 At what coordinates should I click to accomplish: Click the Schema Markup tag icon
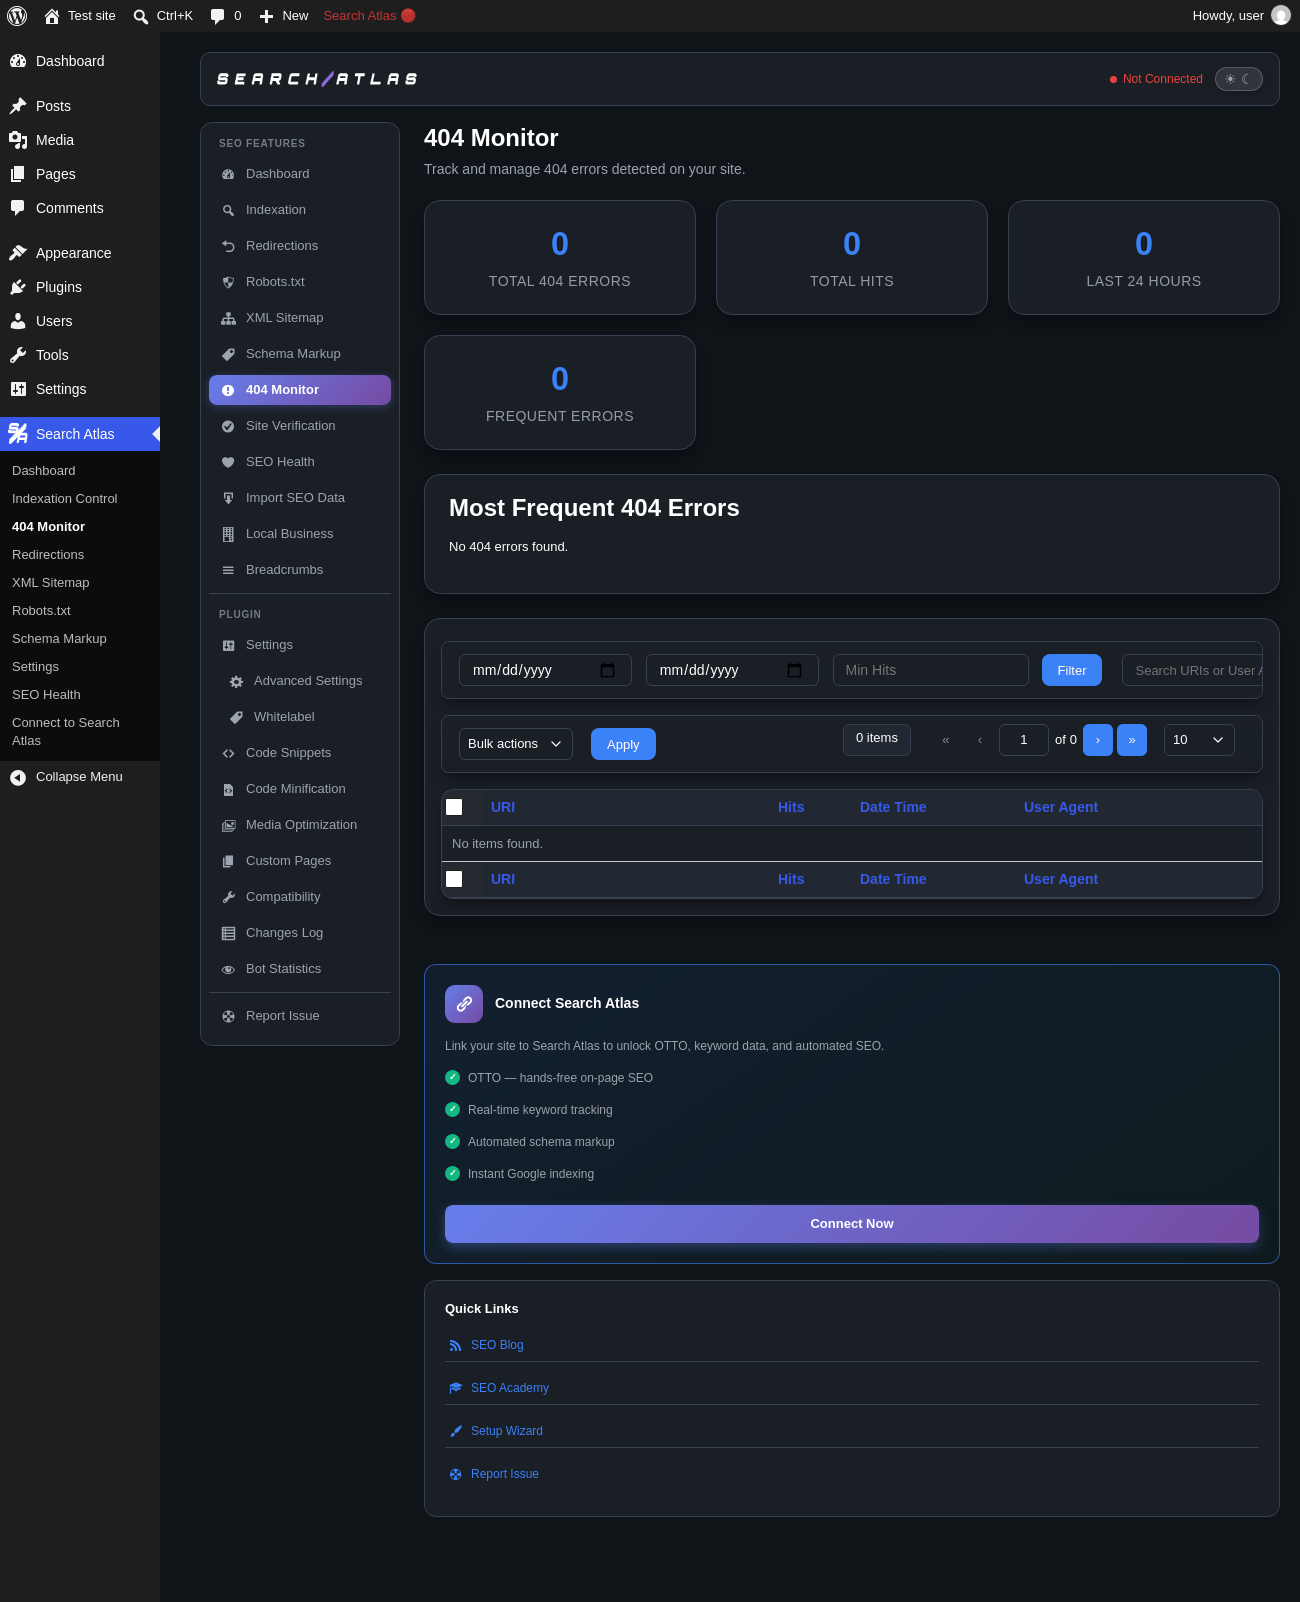(x=228, y=354)
